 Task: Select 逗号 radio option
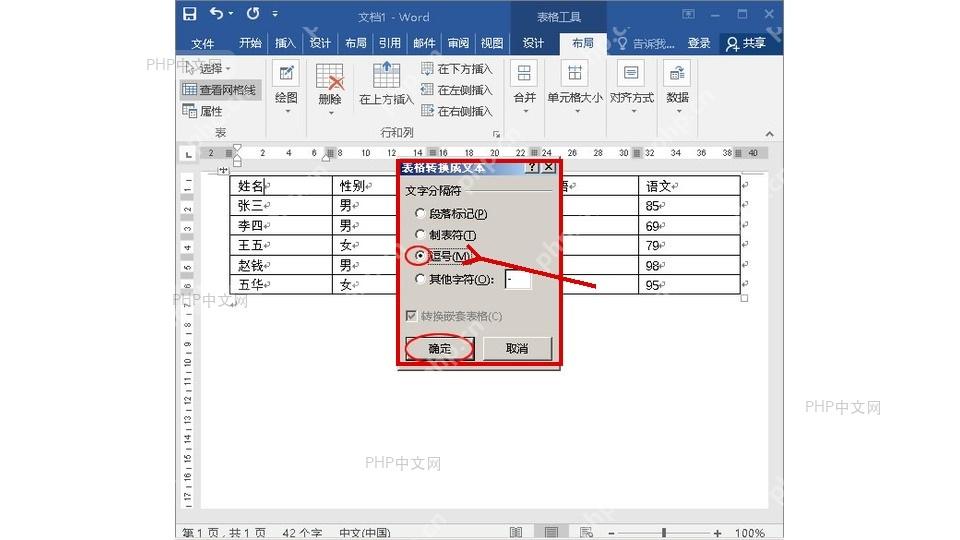point(419,255)
